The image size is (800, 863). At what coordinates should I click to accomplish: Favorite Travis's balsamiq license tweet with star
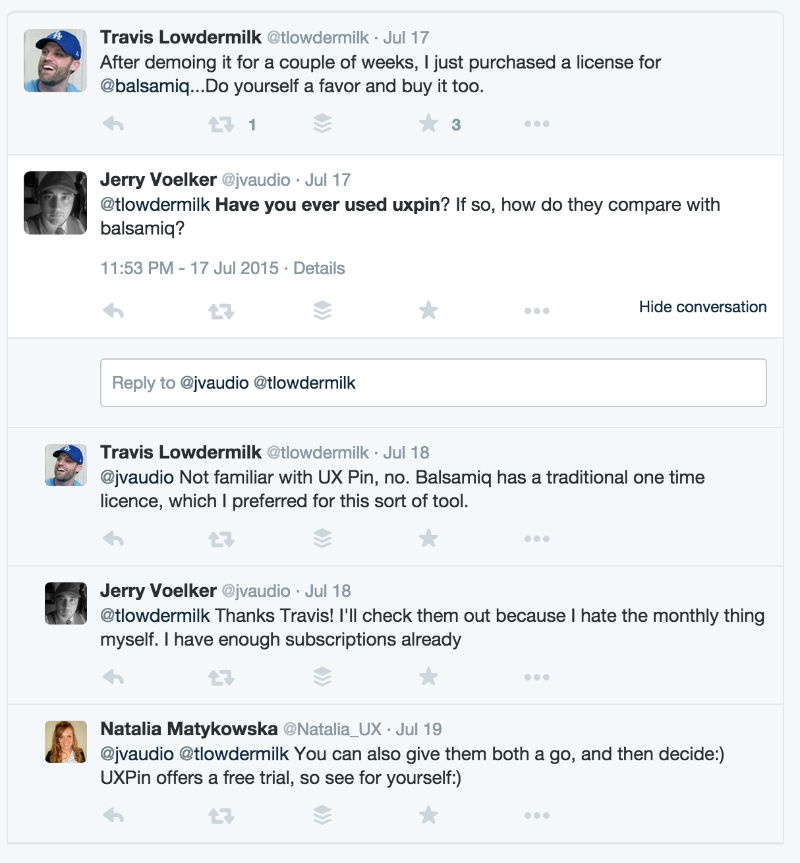[x=428, y=124]
